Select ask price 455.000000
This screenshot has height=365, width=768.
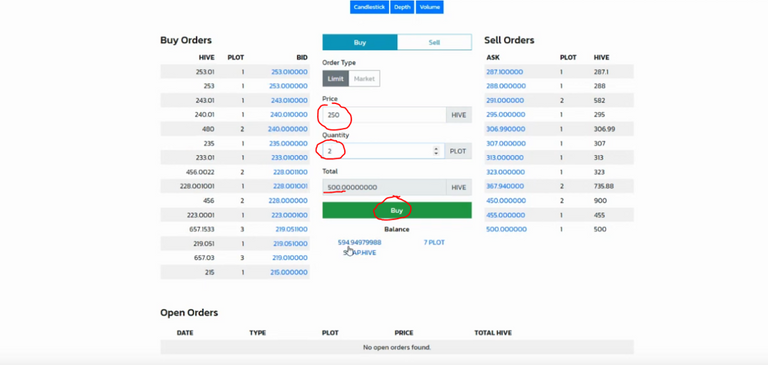(505, 215)
